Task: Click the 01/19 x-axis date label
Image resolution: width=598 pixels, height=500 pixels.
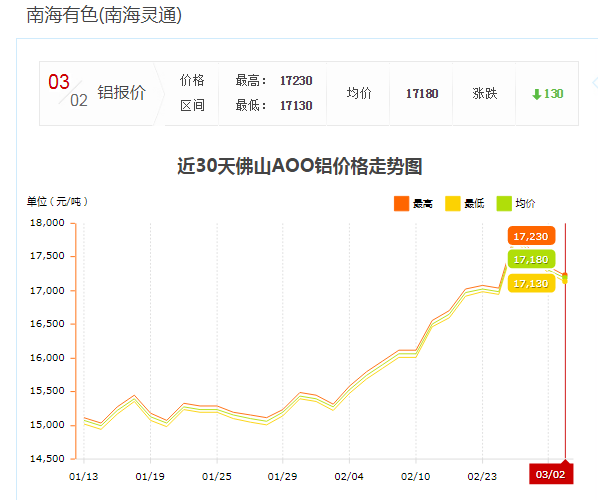Action: tap(150, 476)
